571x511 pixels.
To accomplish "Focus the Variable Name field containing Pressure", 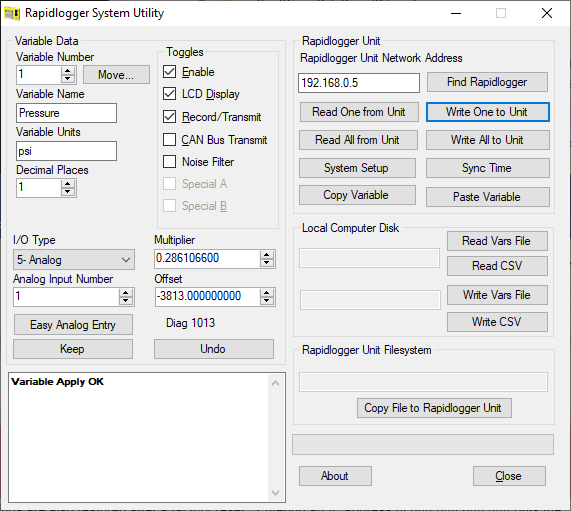I will (66, 113).
